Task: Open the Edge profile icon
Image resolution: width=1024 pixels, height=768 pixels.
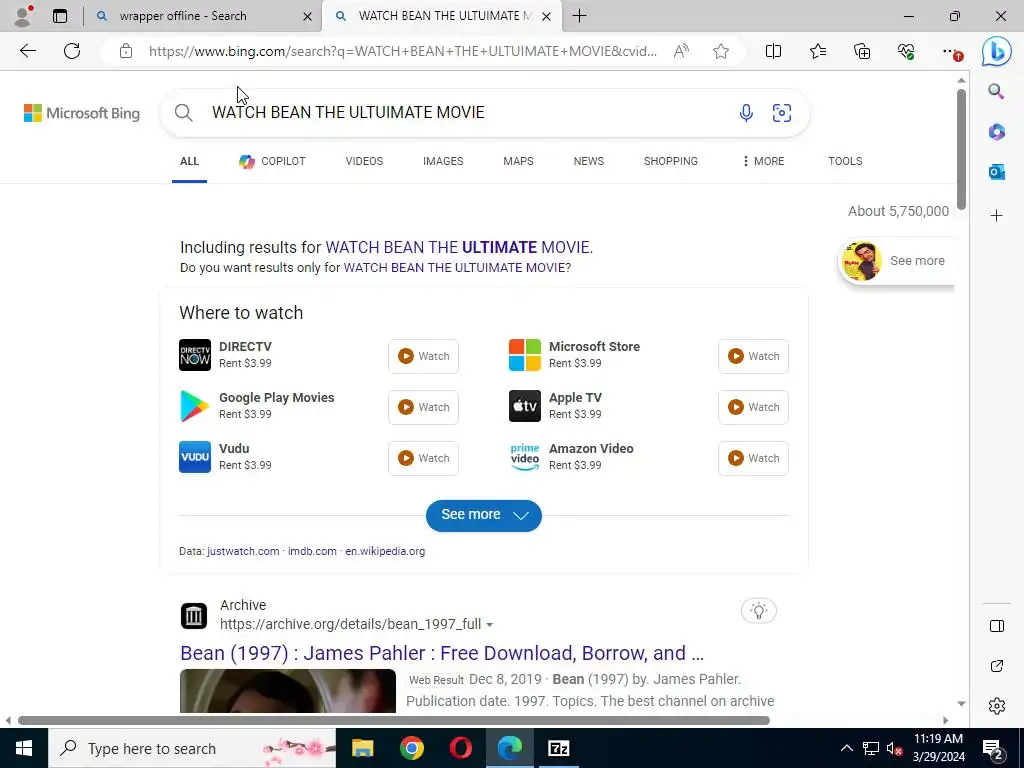Action: pos(23,16)
